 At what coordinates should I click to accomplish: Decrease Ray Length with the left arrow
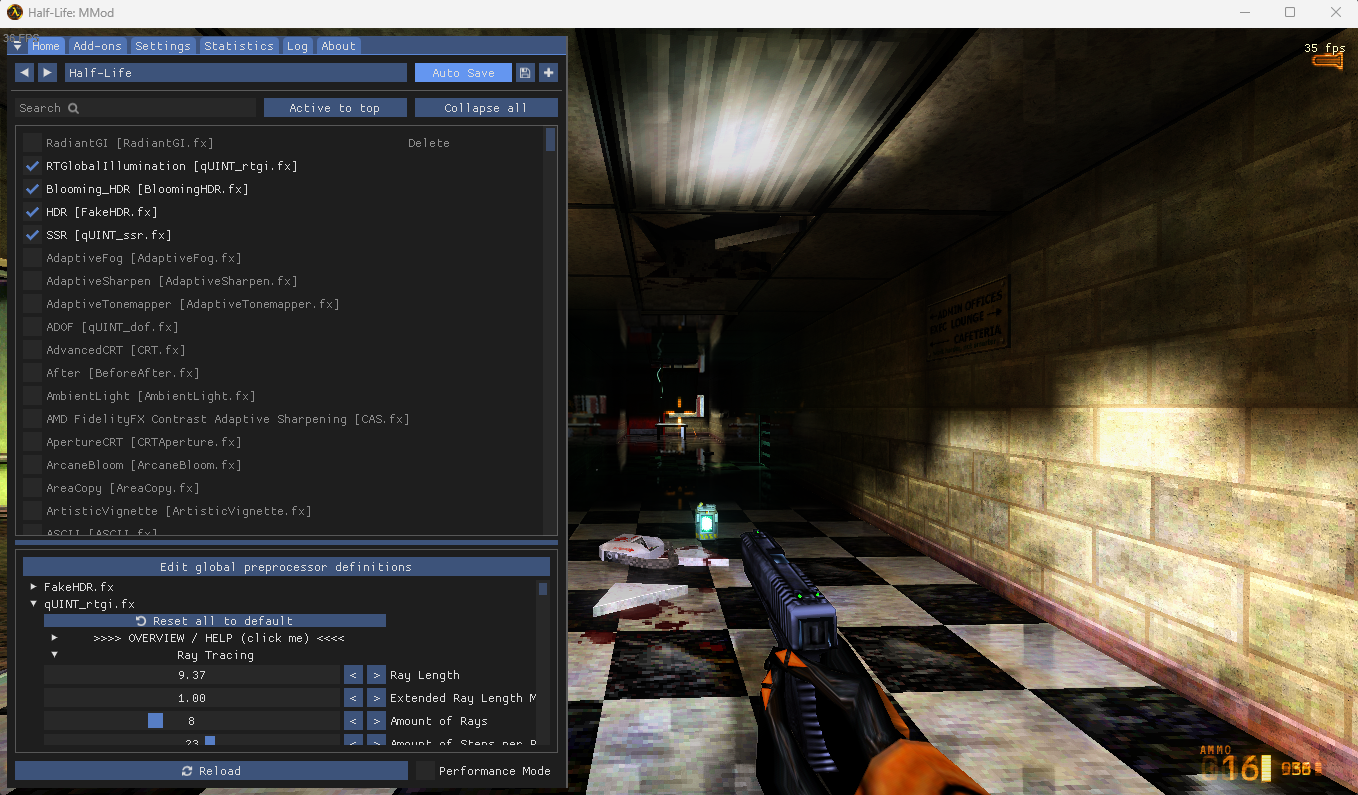click(x=353, y=675)
